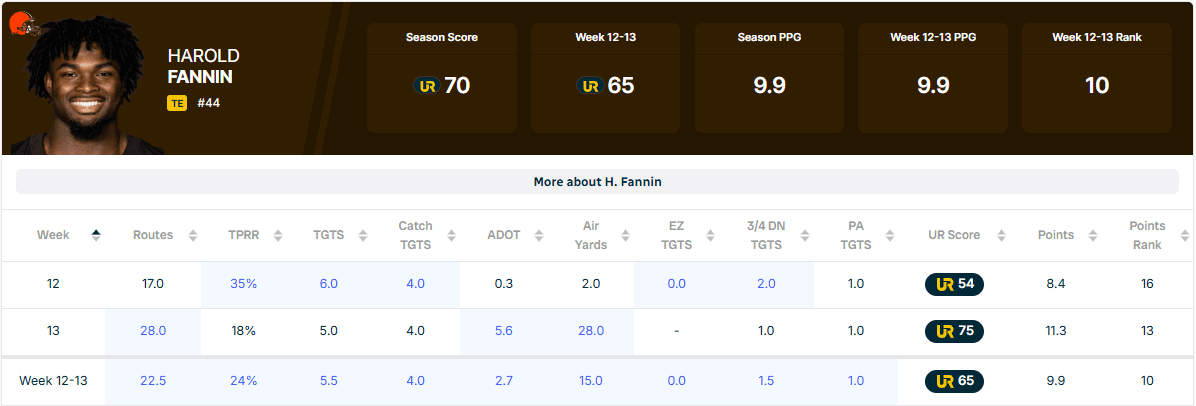
Task: Click the 35% TPRR value in week 12
Action: click(x=243, y=284)
